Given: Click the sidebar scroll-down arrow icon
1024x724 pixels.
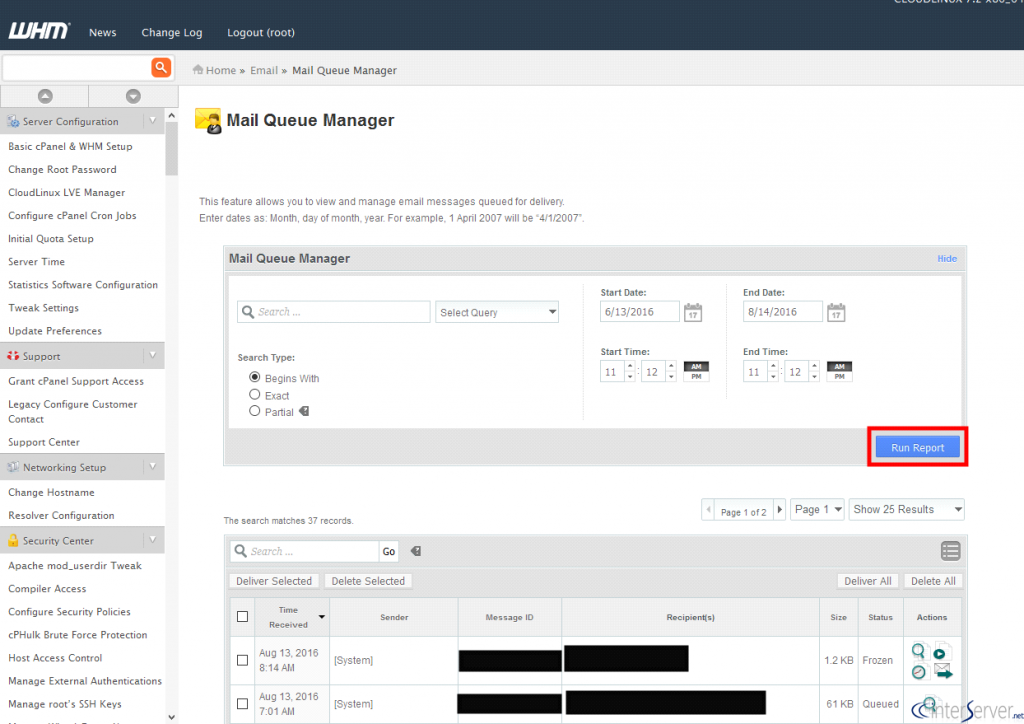Looking at the screenshot, I should tap(133, 96).
